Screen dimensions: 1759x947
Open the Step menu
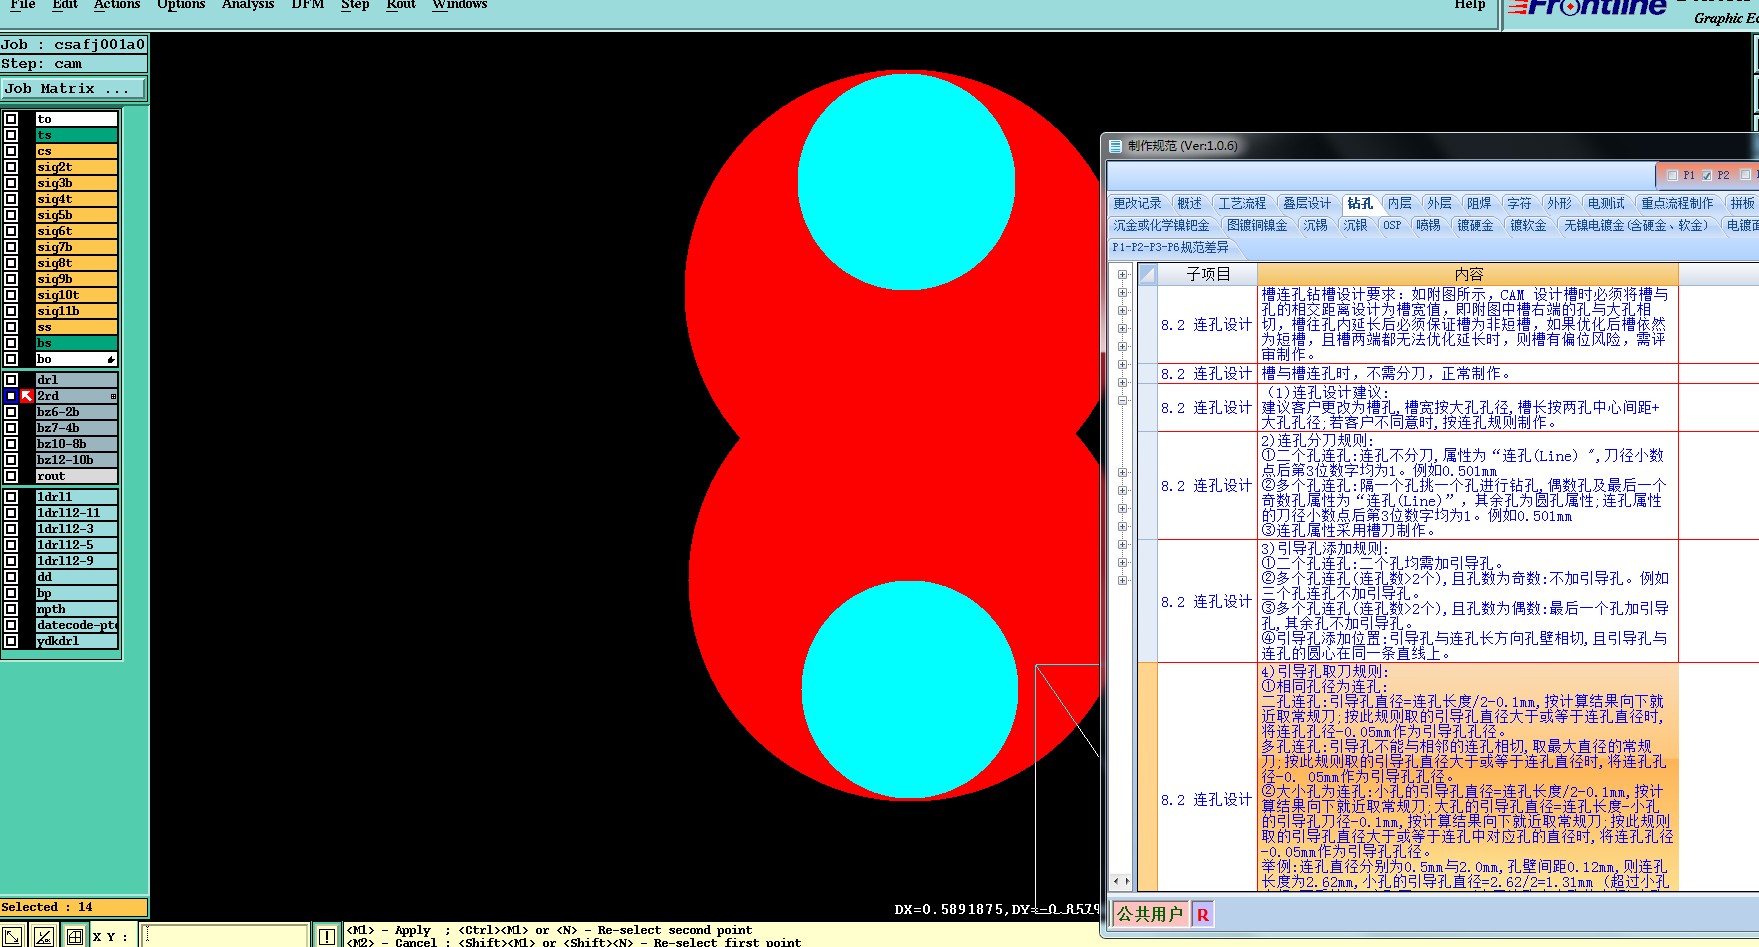pos(355,5)
